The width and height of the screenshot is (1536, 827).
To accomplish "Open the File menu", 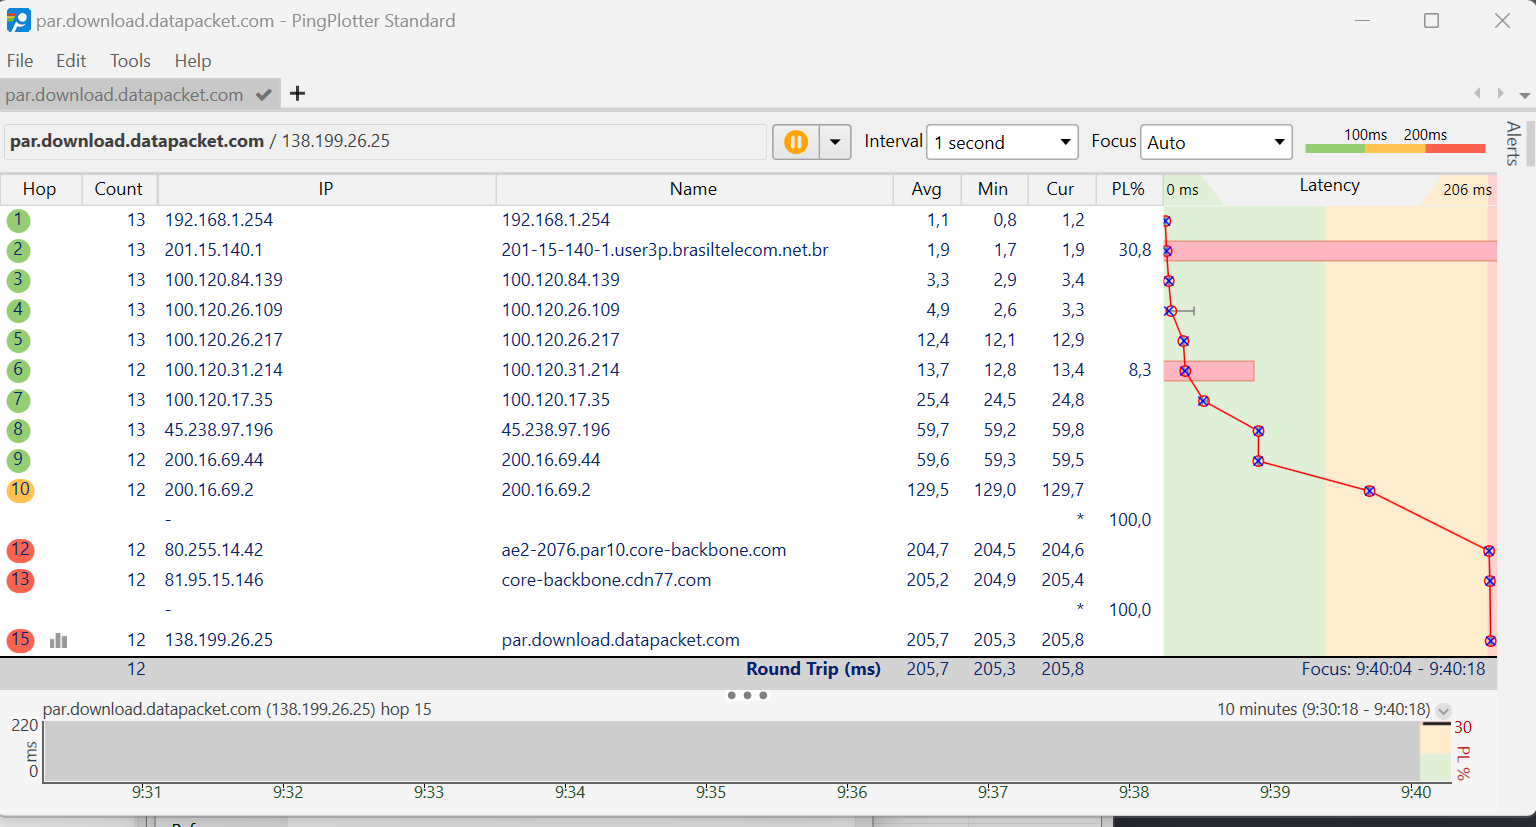I will pyautogui.click(x=20, y=61).
